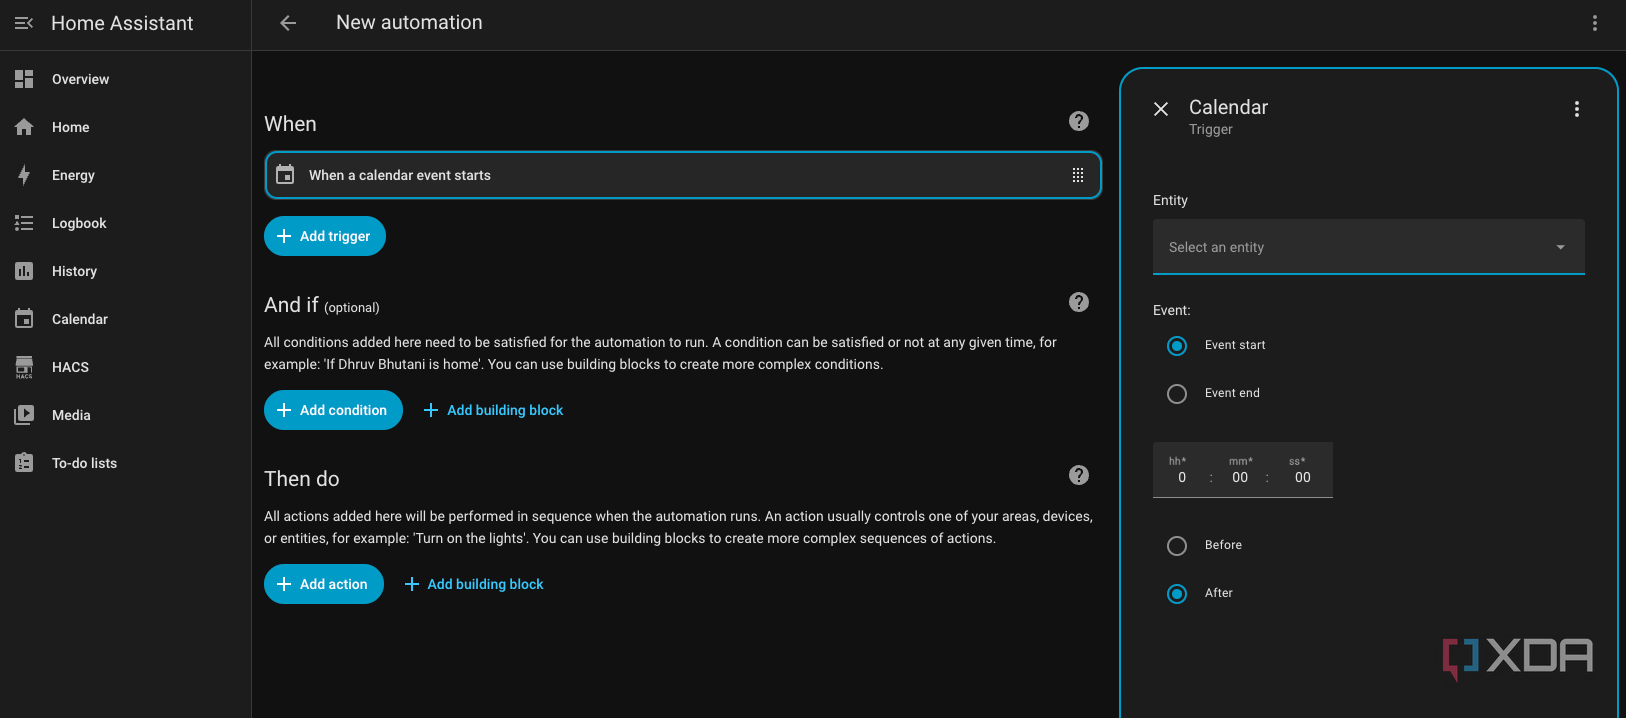The image size is (1626, 718).
Task: Click the help icon beside Then do
Action: click(1078, 475)
